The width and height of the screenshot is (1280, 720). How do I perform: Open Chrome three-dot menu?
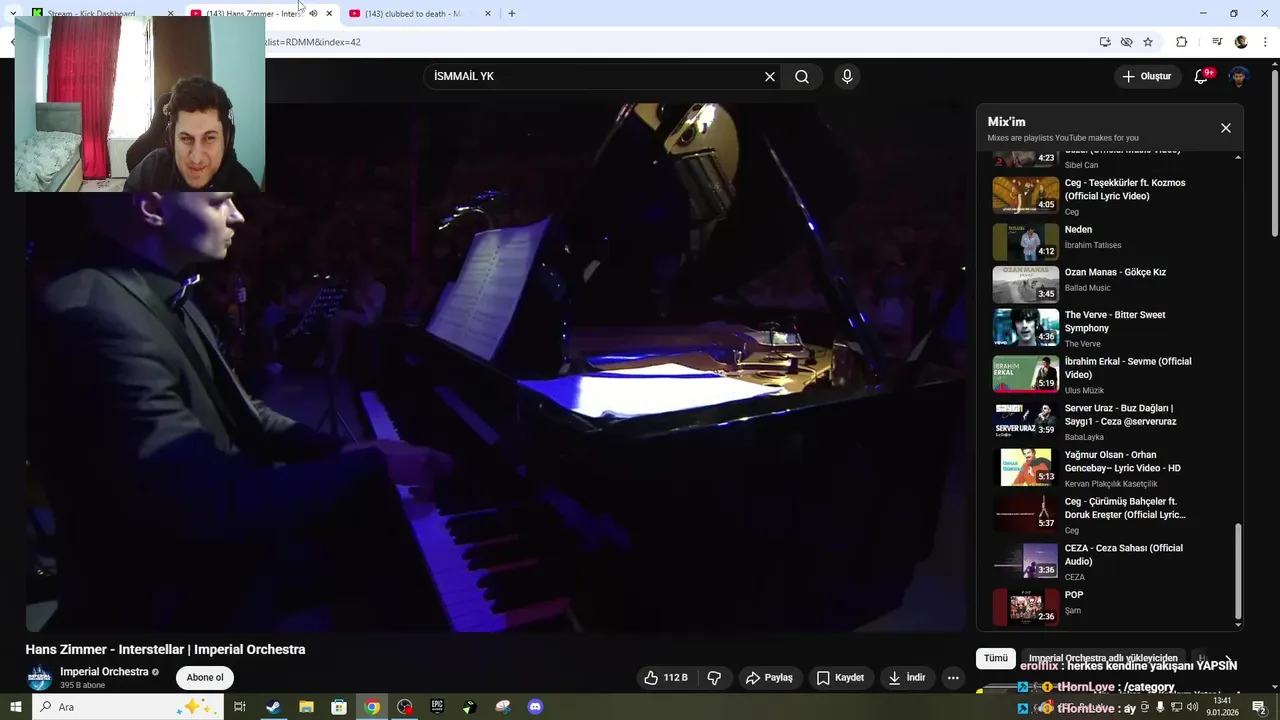[1266, 42]
